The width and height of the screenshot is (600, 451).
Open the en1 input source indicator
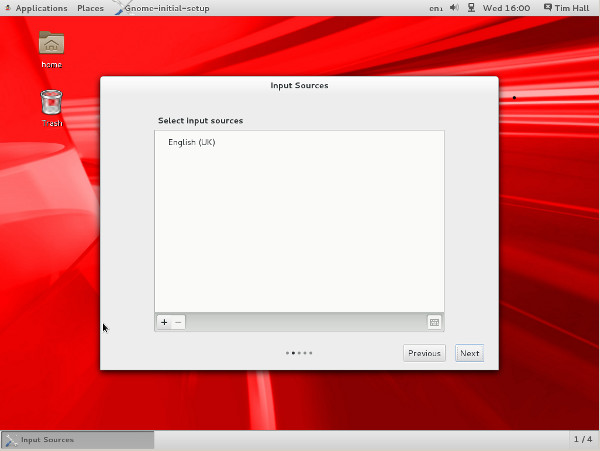(x=436, y=8)
